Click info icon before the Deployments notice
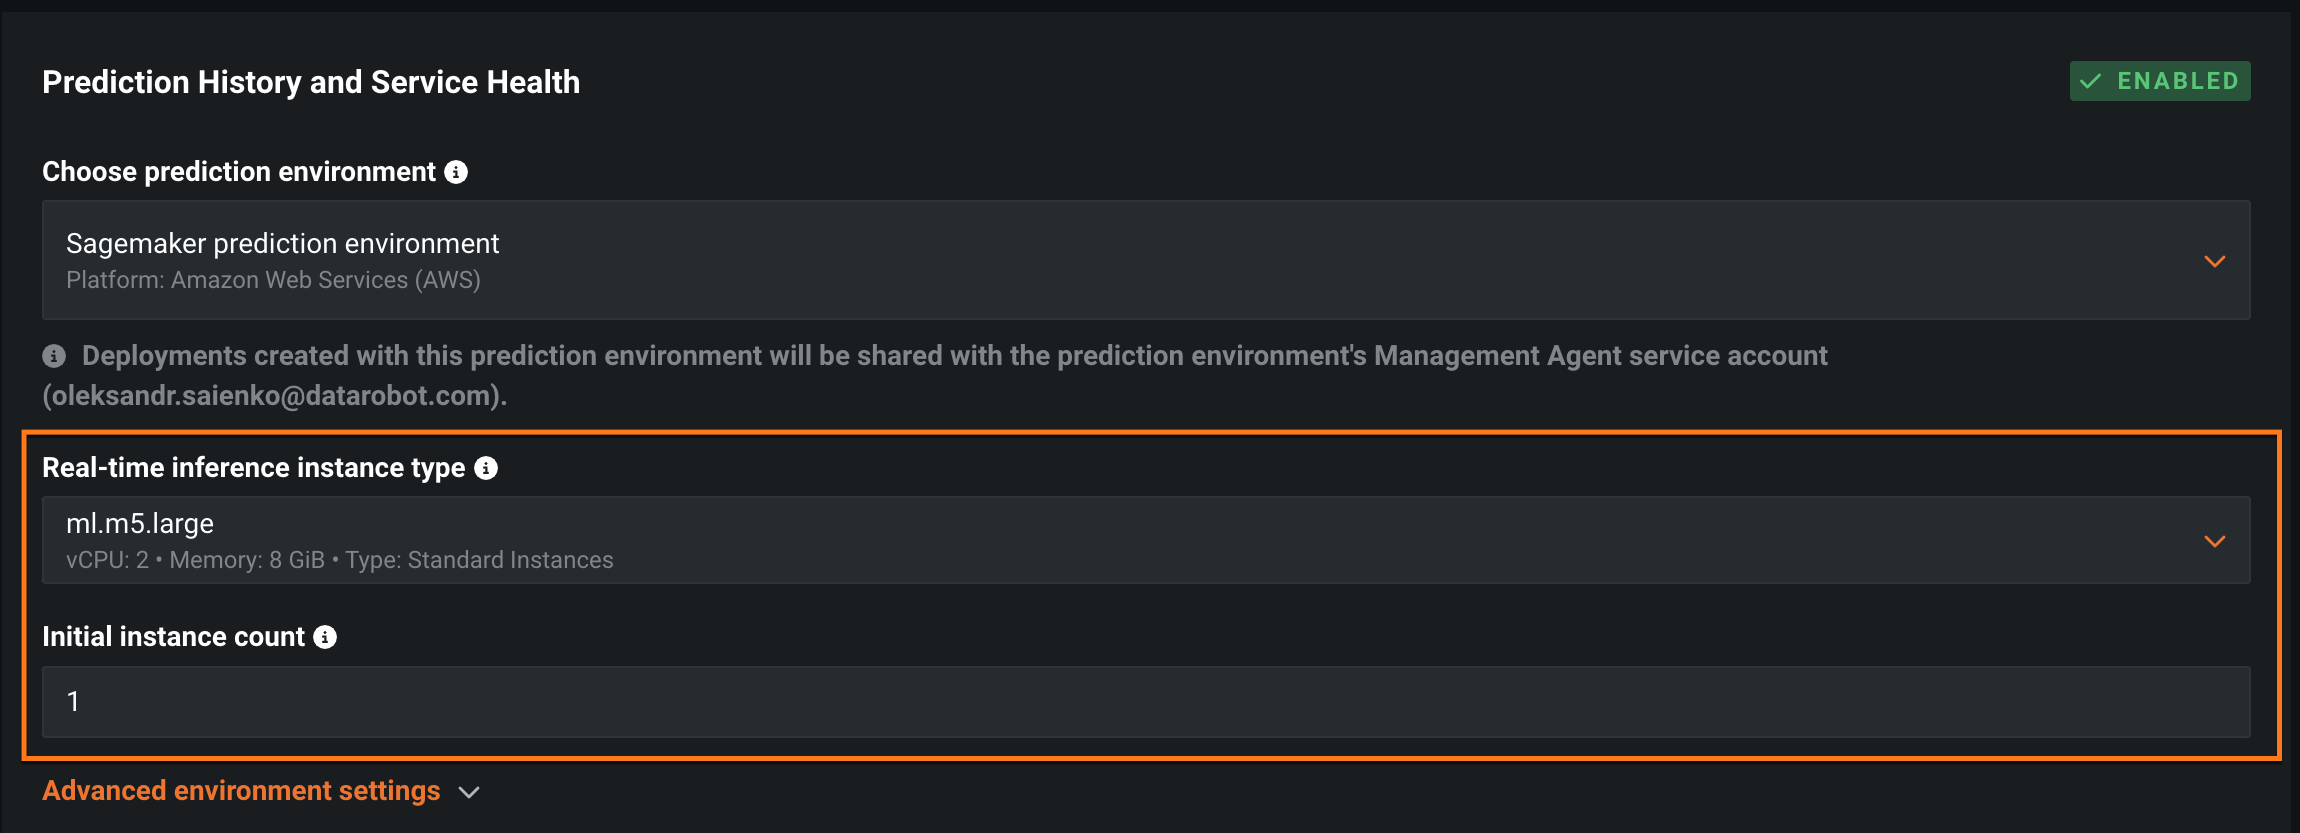The height and width of the screenshot is (833, 2300). (x=54, y=356)
